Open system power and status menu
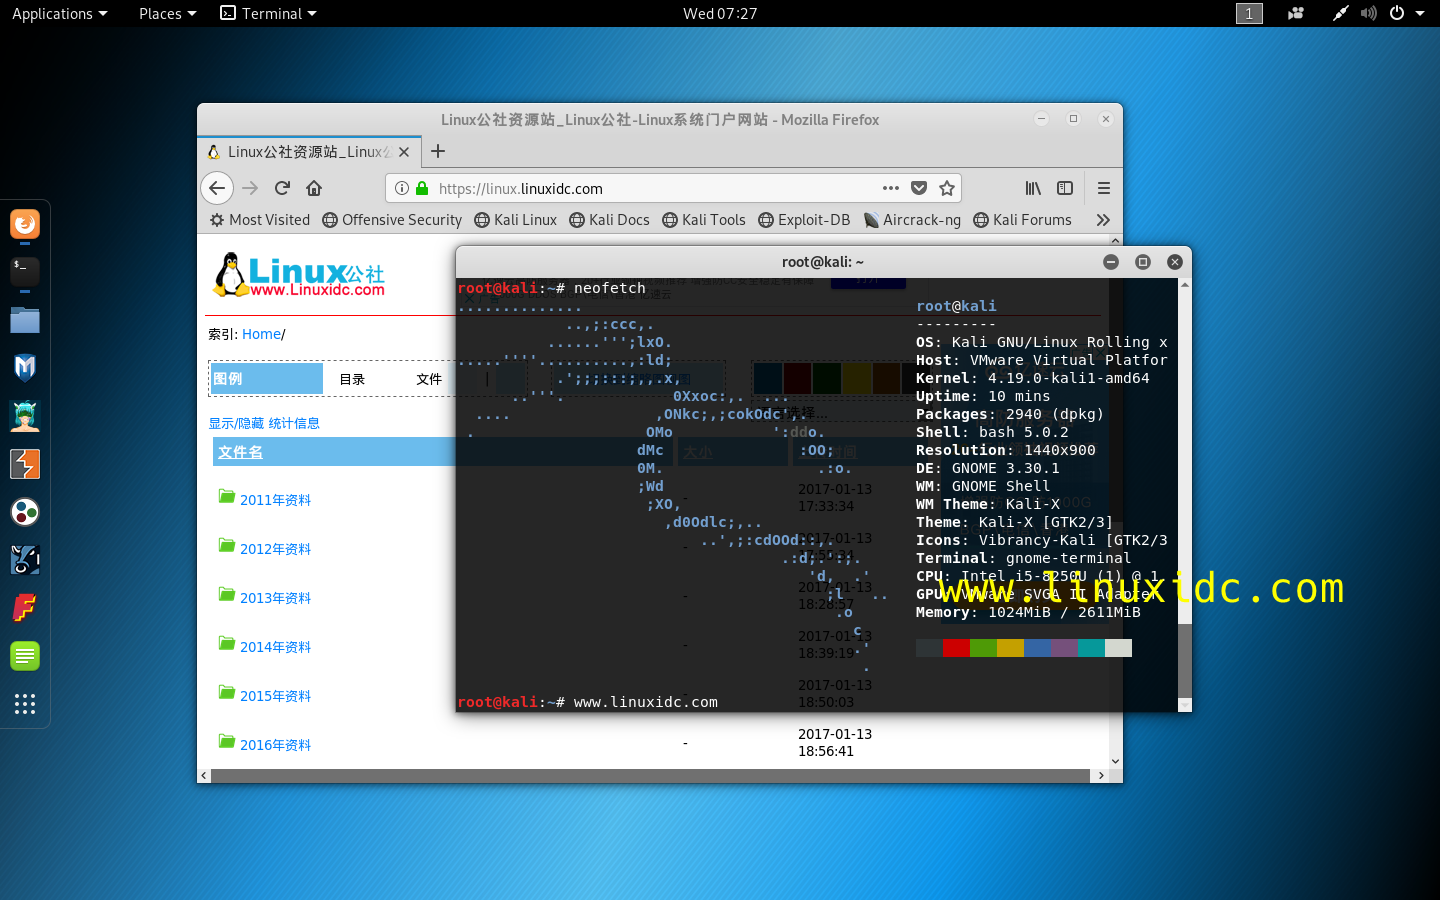1440x900 pixels. pos(1407,13)
